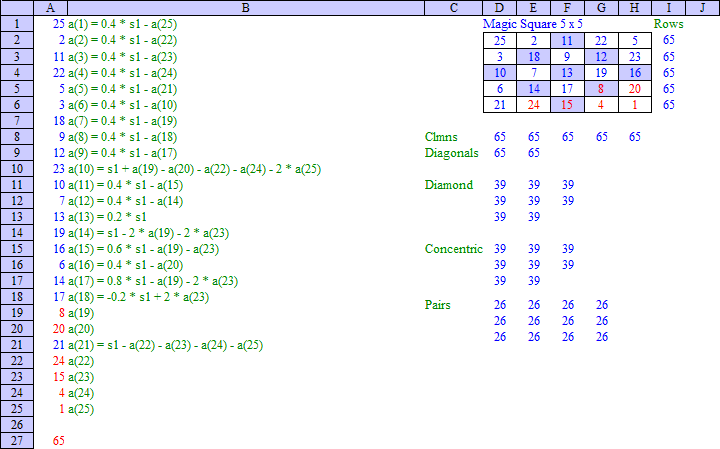Select cell 17 in magic square
The image size is (720, 449).
click(x=567, y=89)
